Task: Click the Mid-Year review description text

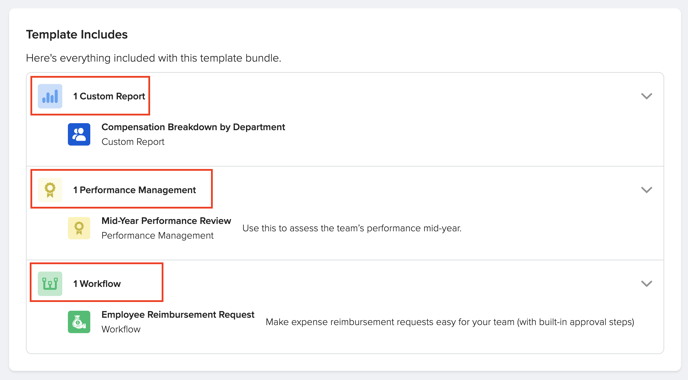Action: point(352,228)
